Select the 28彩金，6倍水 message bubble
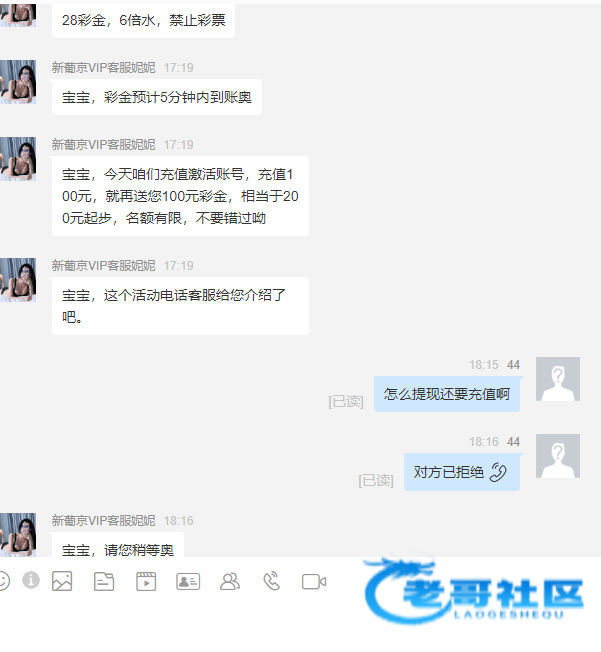Viewport: 601px width, 652px height. coord(143,20)
